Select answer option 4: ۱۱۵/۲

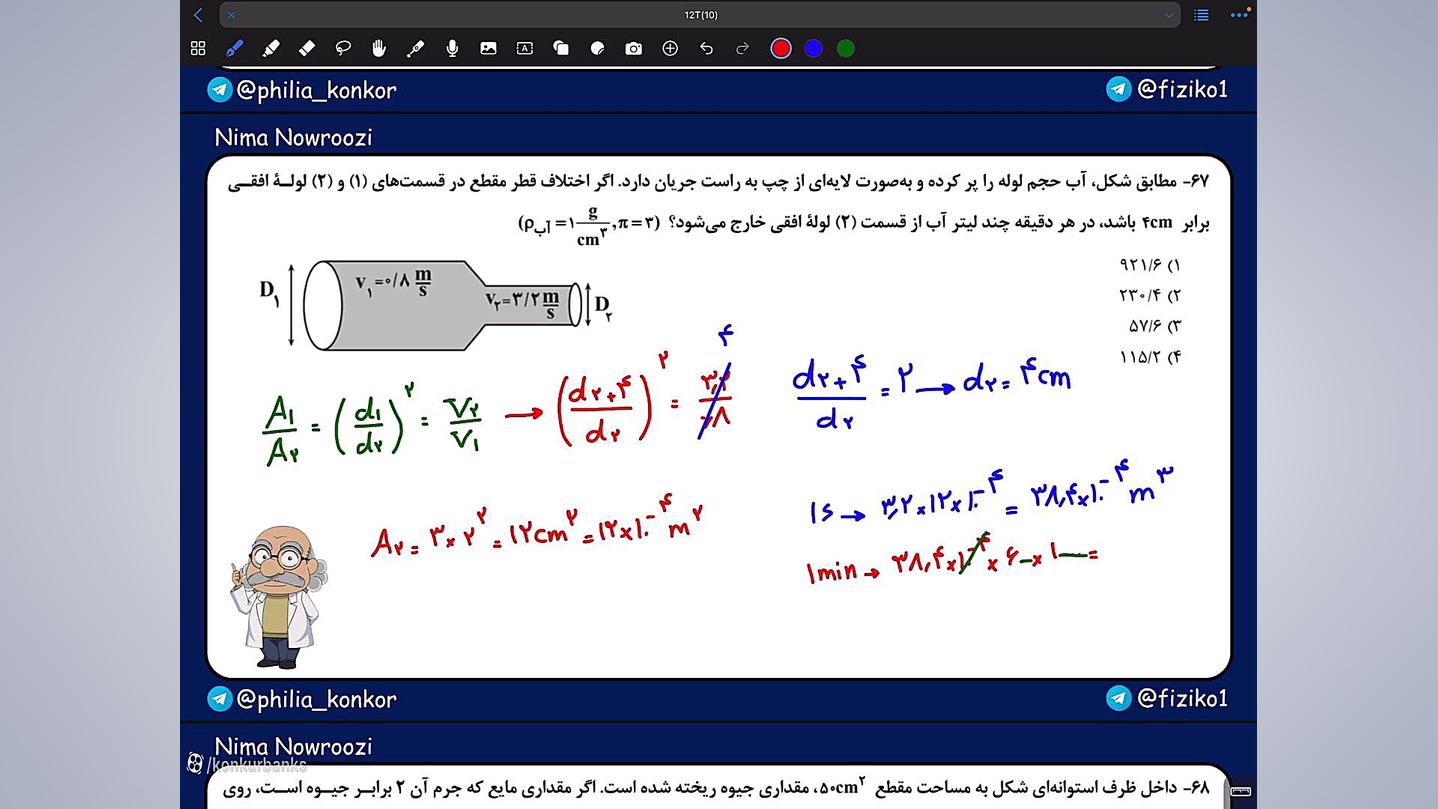tap(1150, 357)
